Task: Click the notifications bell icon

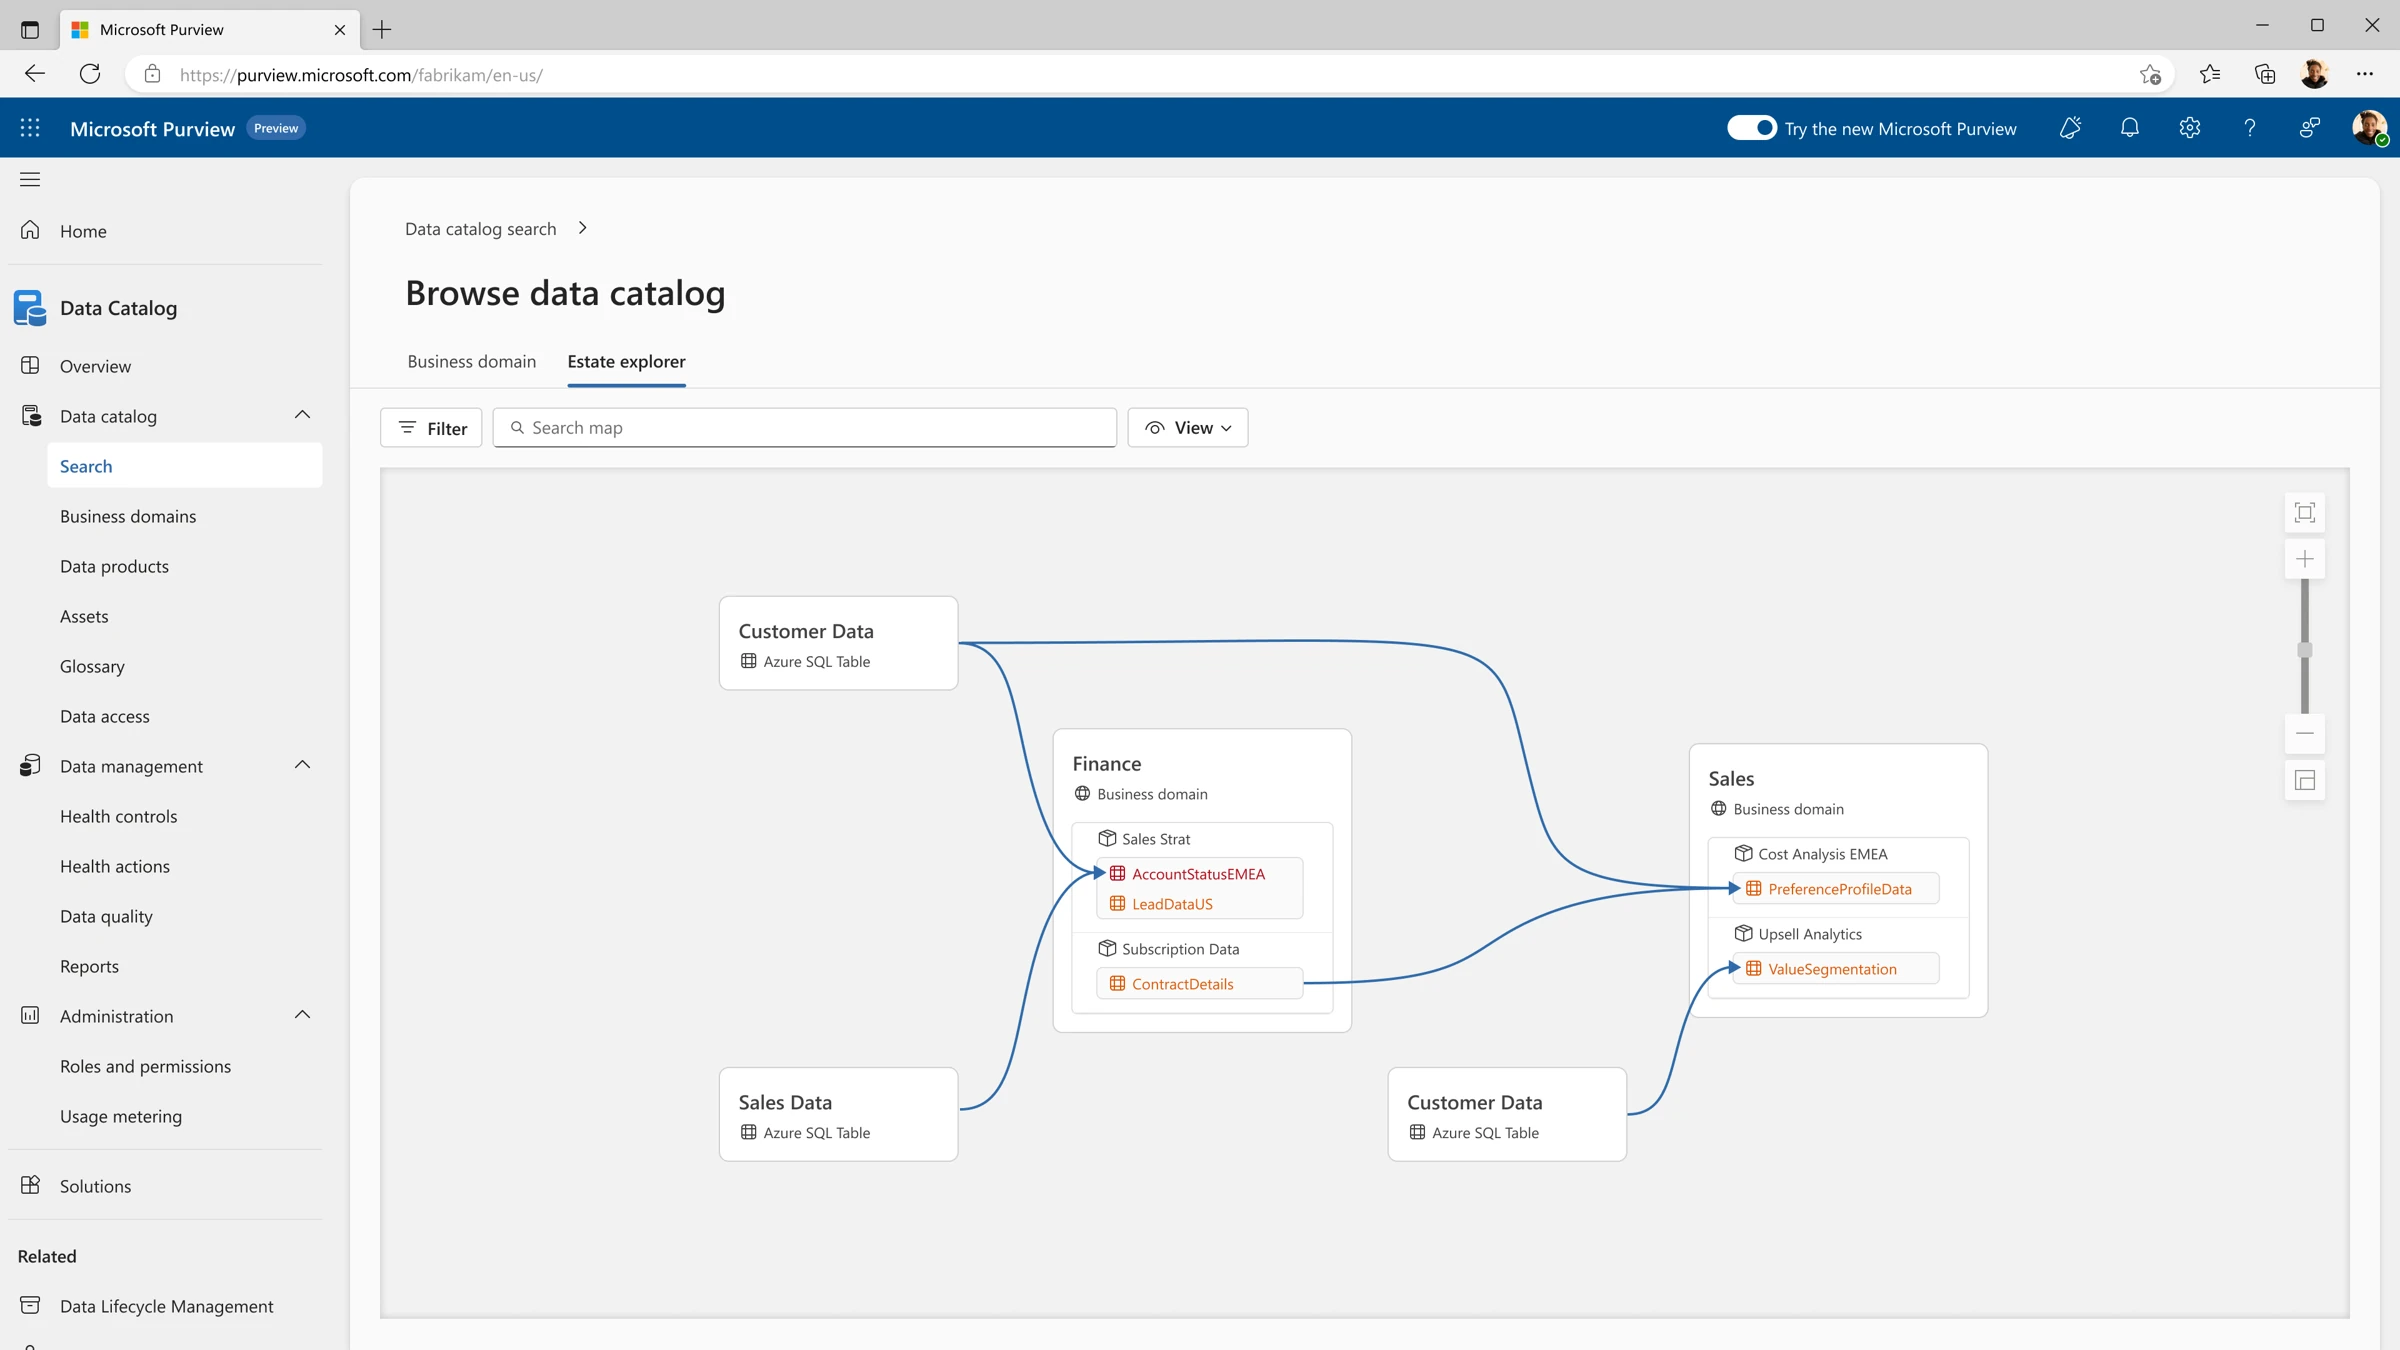Action: [x=2130, y=128]
